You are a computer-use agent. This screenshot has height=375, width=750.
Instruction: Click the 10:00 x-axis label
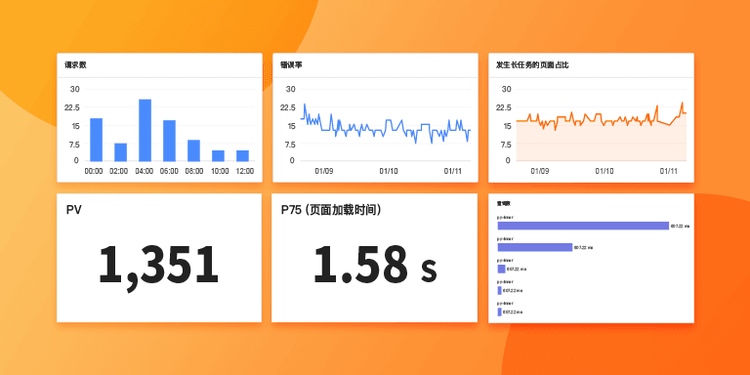[x=220, y=171]
